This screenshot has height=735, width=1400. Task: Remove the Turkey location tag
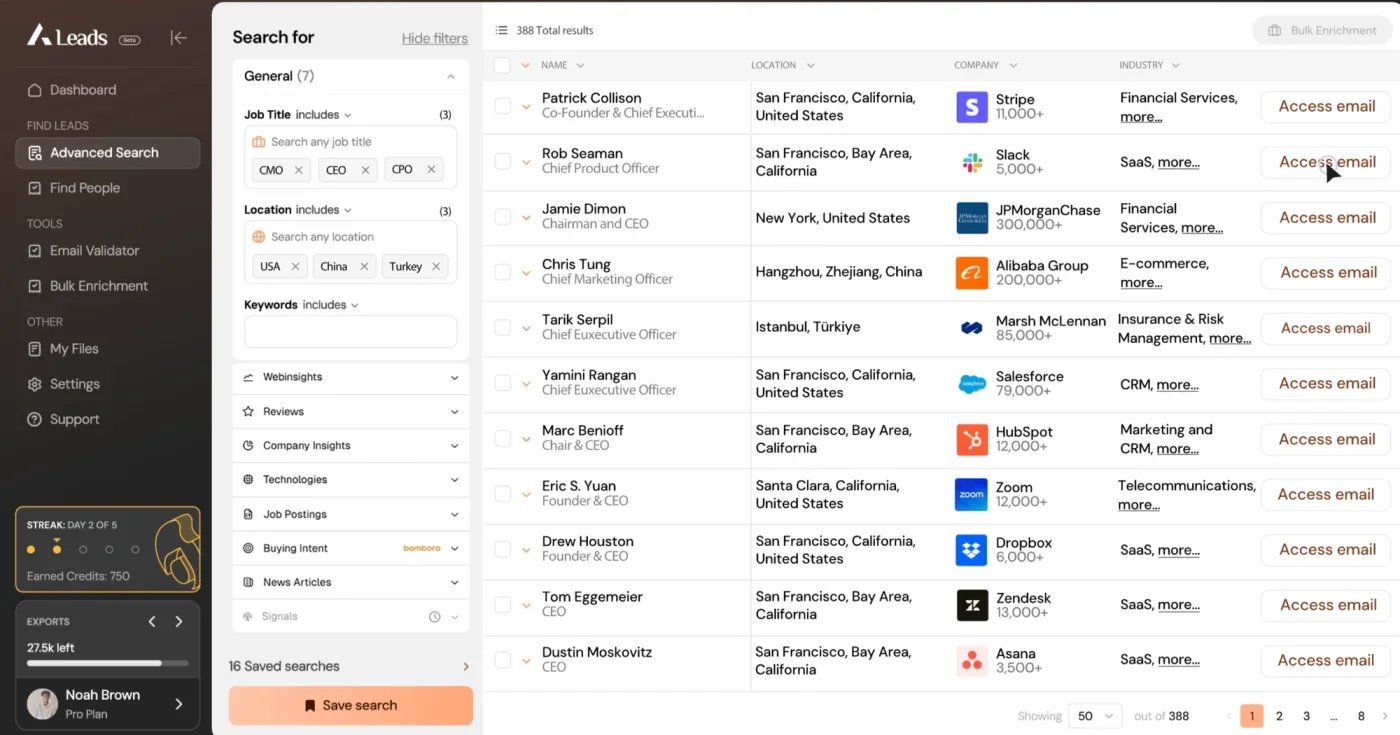coord(436,267)
